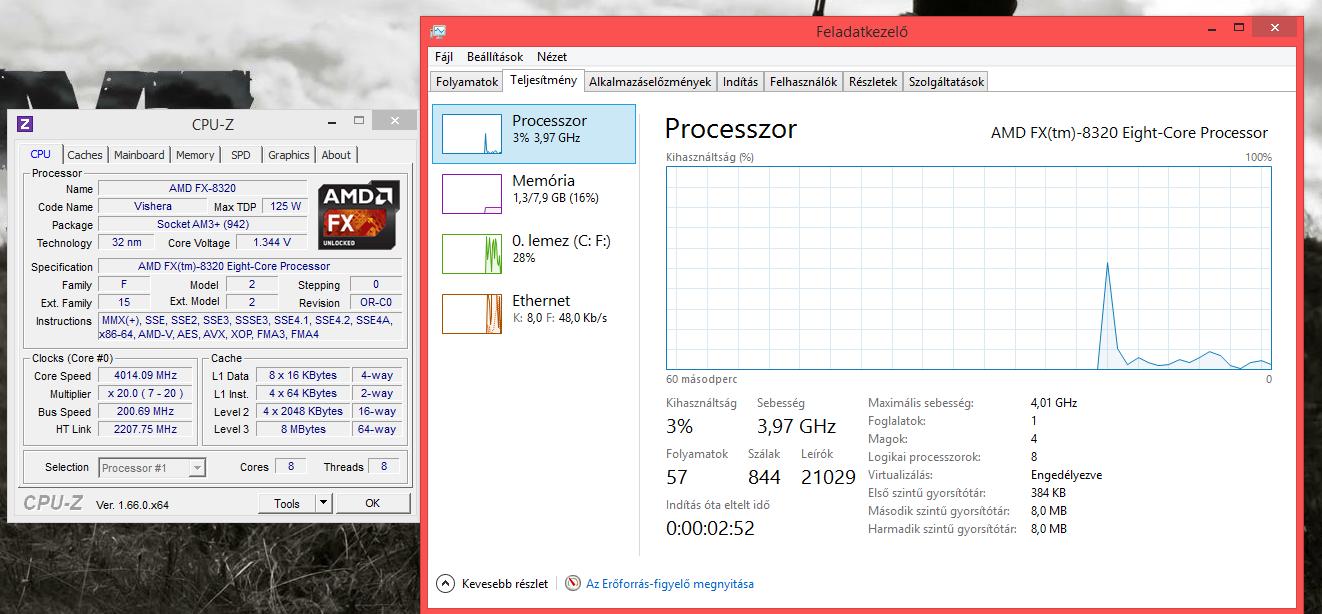
Task: Open the Fájl menu
Action: tap(444, 57)
